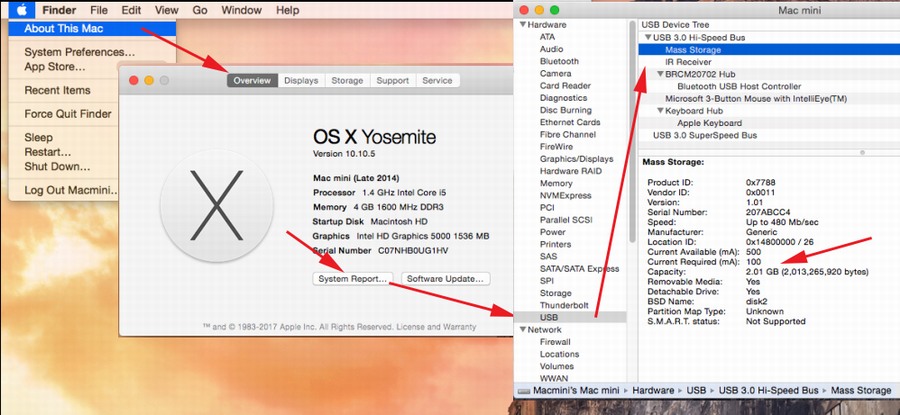
Task: Select Camera in the Hardware list
Action: point(556,73)
